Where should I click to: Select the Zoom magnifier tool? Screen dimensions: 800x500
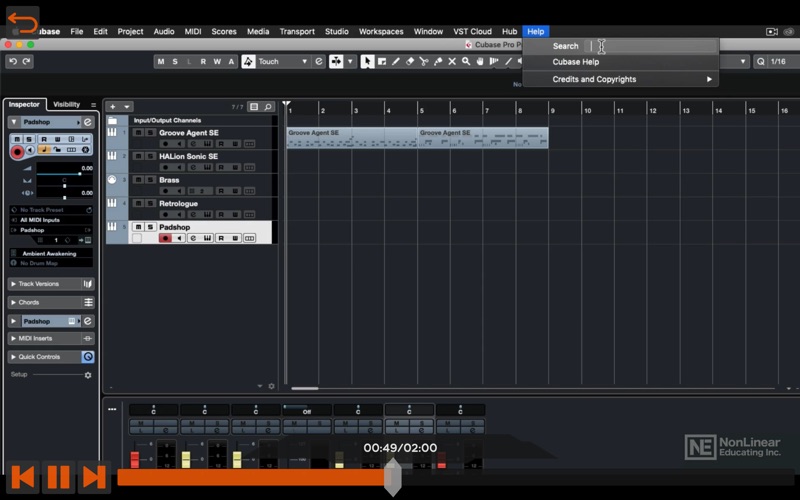466,62
